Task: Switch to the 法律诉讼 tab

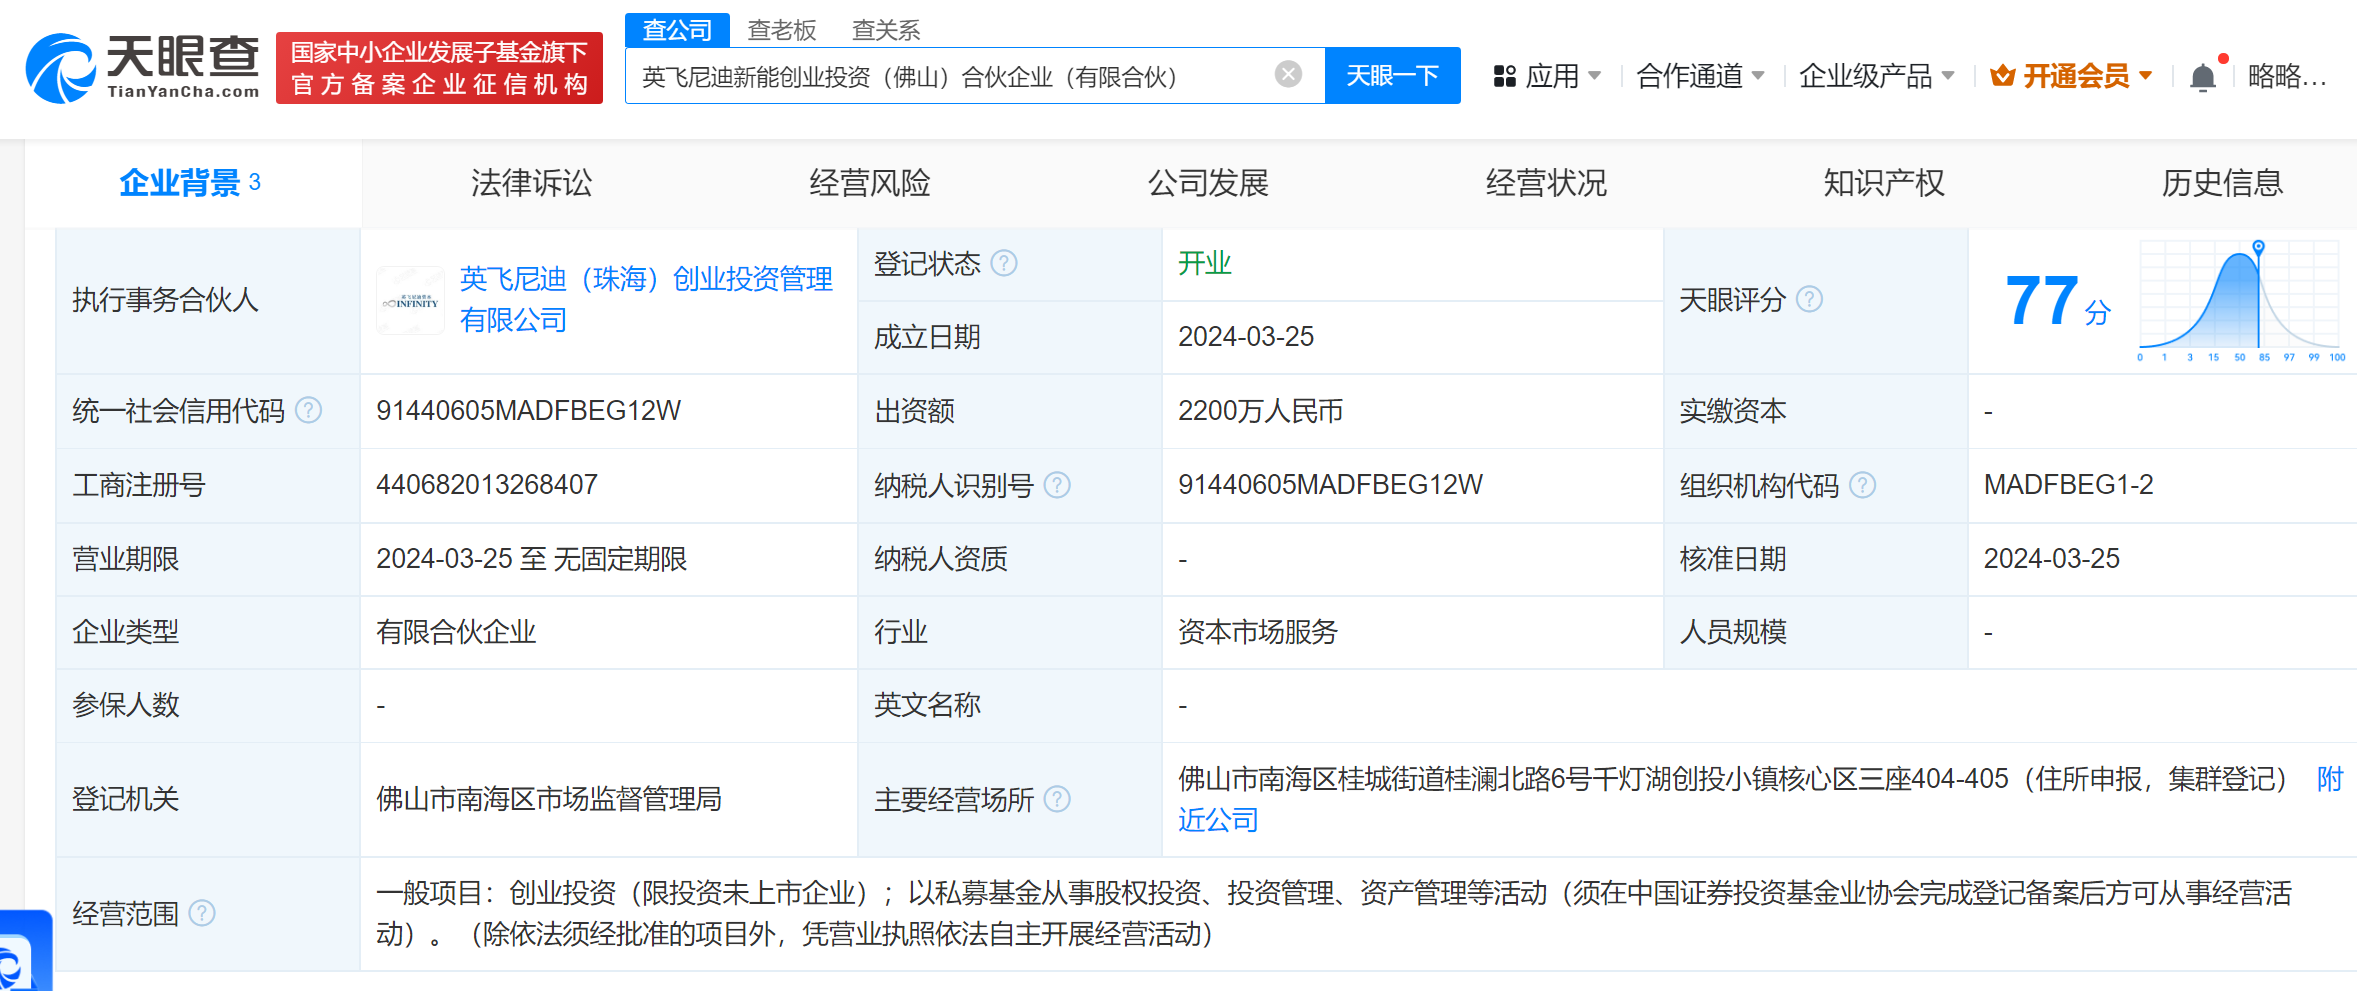Action: [531, 182]
